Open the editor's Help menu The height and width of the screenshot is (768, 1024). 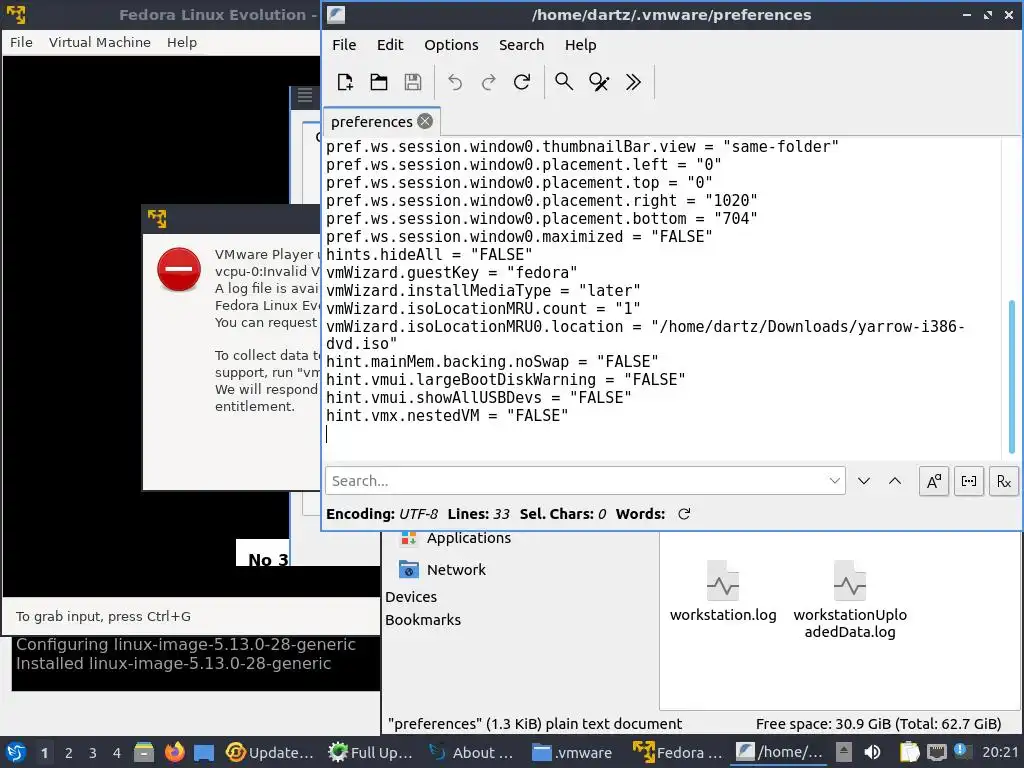pyautogui.click(x=581, y=45)
